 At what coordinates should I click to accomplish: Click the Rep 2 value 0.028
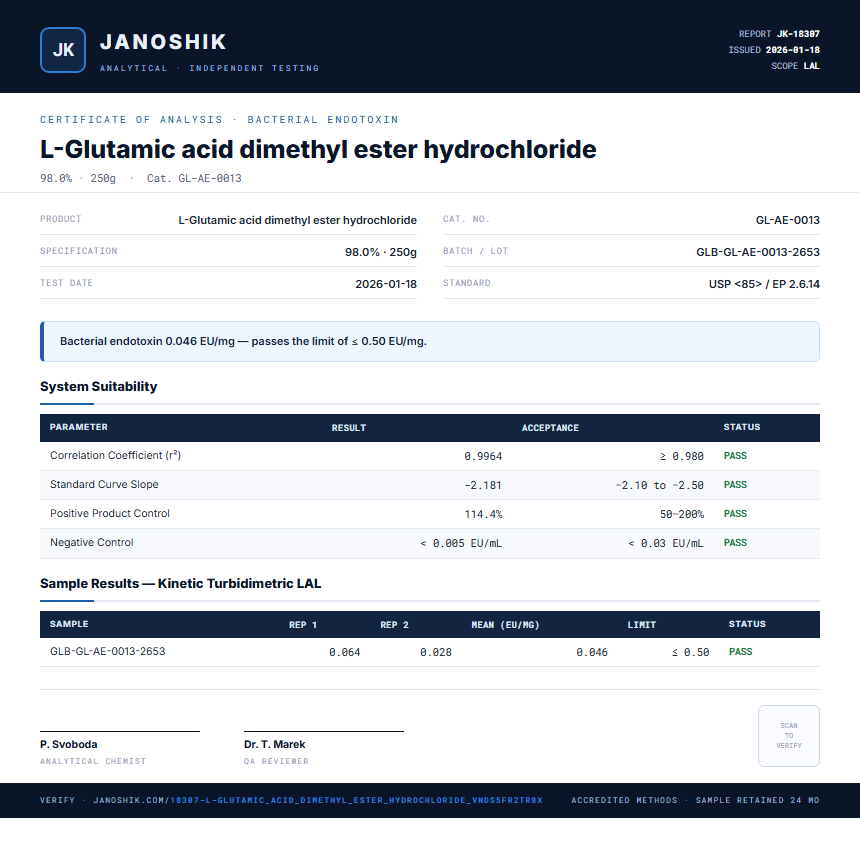coord(436,652)
